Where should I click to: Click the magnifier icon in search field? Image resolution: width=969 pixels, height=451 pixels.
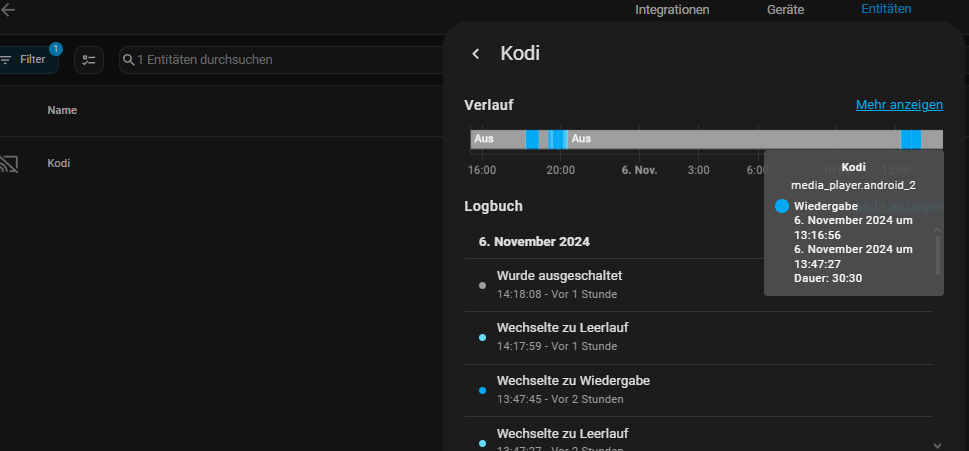tap(129, 60)
